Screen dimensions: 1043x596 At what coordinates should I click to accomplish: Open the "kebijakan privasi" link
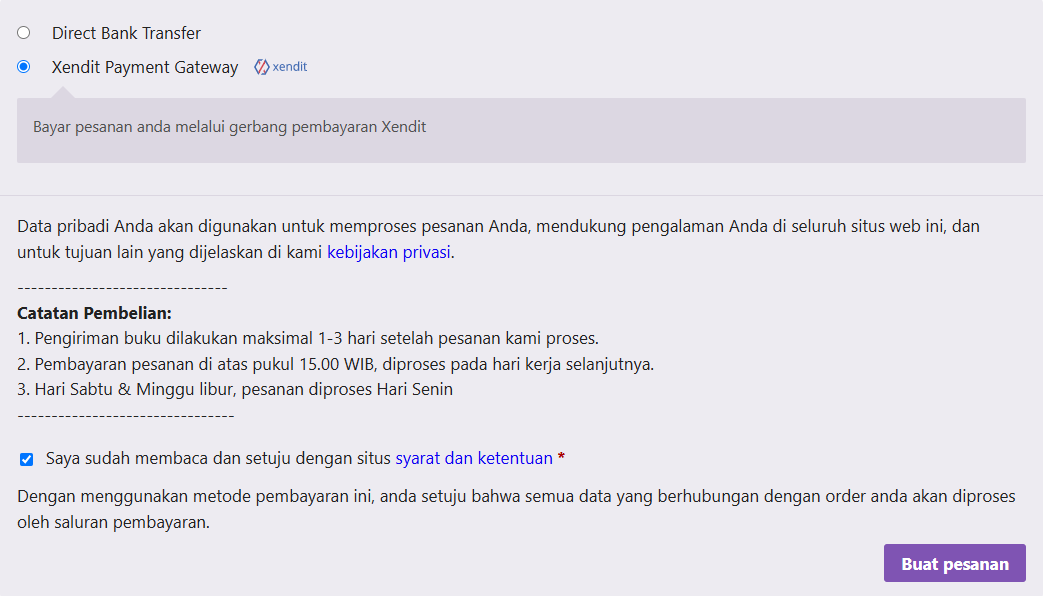coord(389,252)
